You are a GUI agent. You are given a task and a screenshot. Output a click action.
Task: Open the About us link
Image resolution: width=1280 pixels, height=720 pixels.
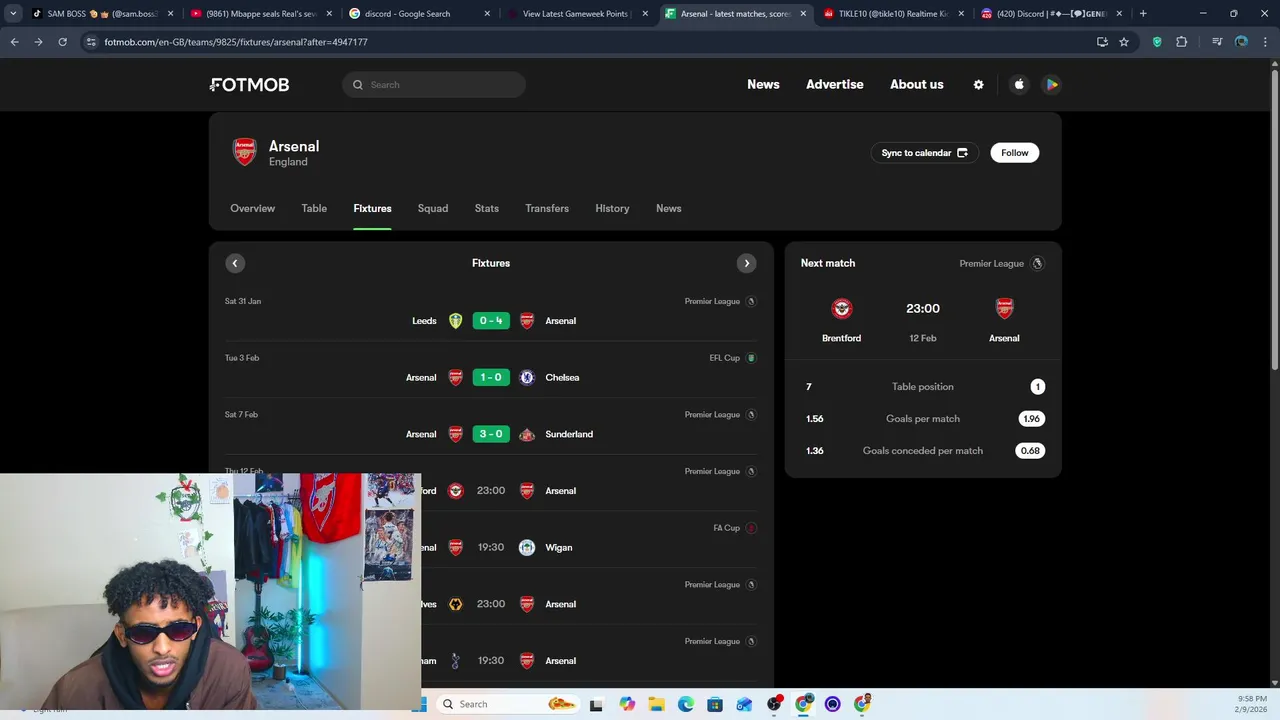917,85
